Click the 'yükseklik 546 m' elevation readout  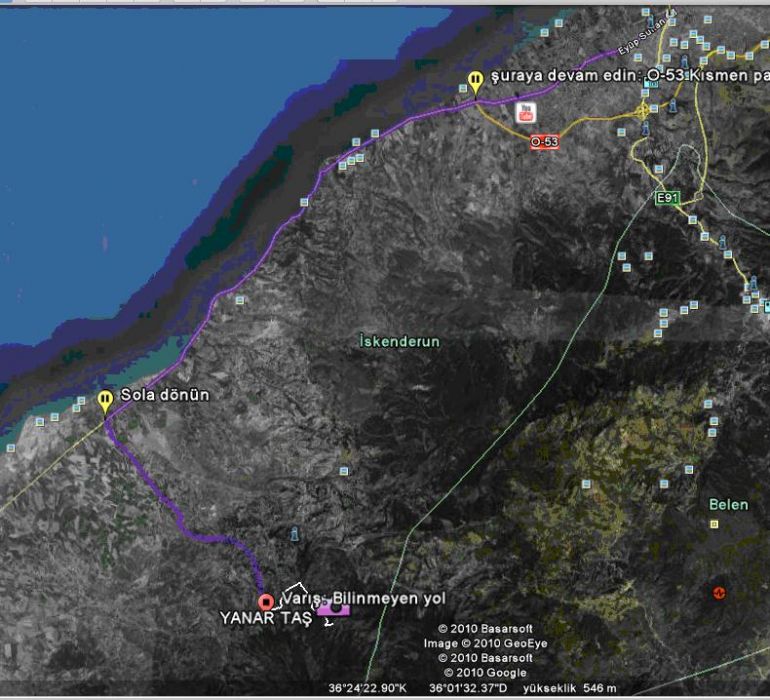point(570,688)
